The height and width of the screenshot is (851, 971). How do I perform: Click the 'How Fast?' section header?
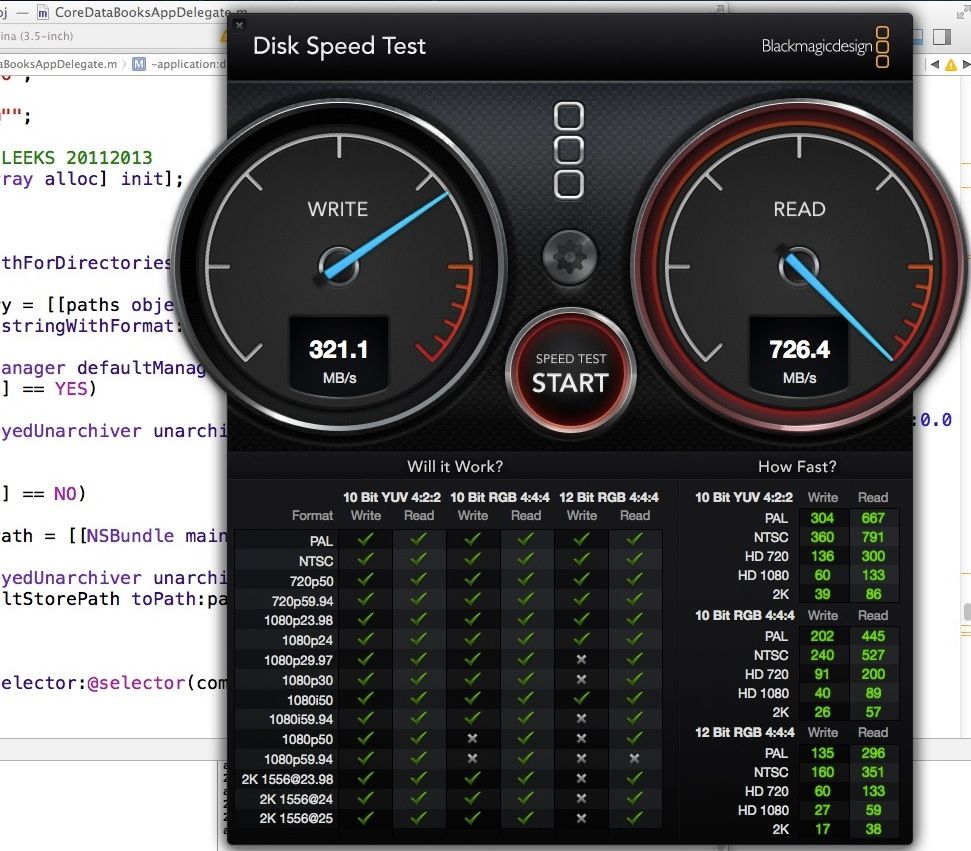tap(796, 466)
